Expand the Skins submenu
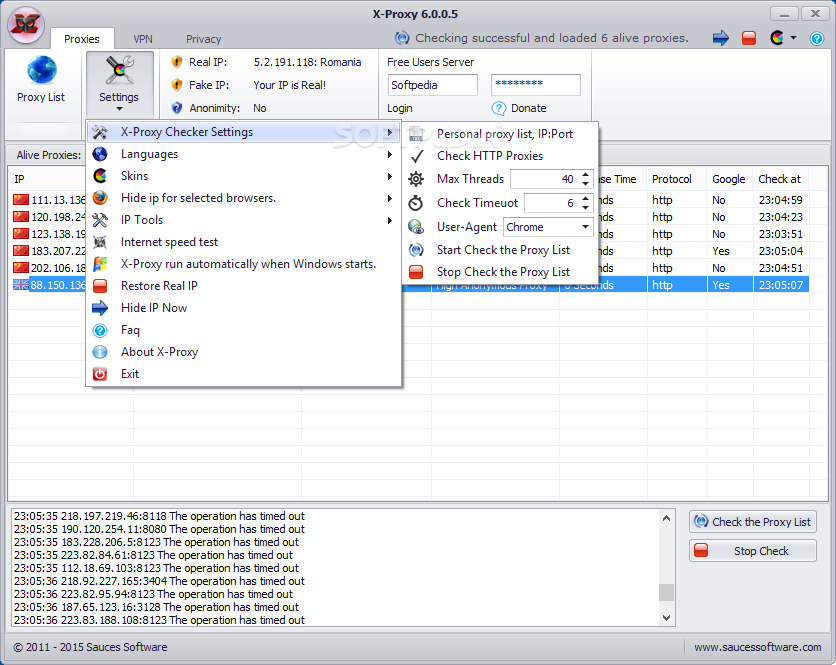The image size is (836, 665). [390, 176]
